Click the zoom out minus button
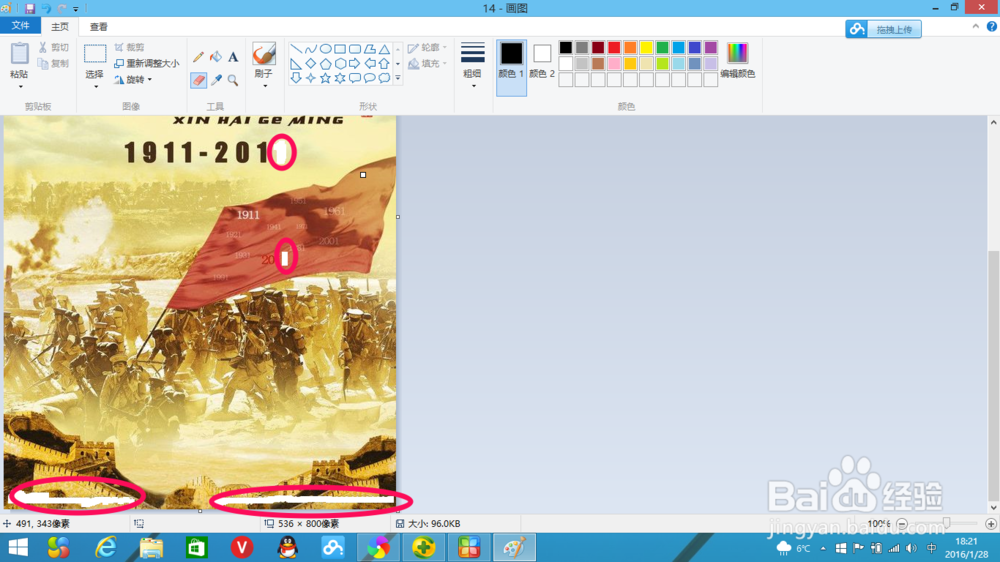Image resolution: width=1000 pixels, height=562 pixels. coord(902,524)
